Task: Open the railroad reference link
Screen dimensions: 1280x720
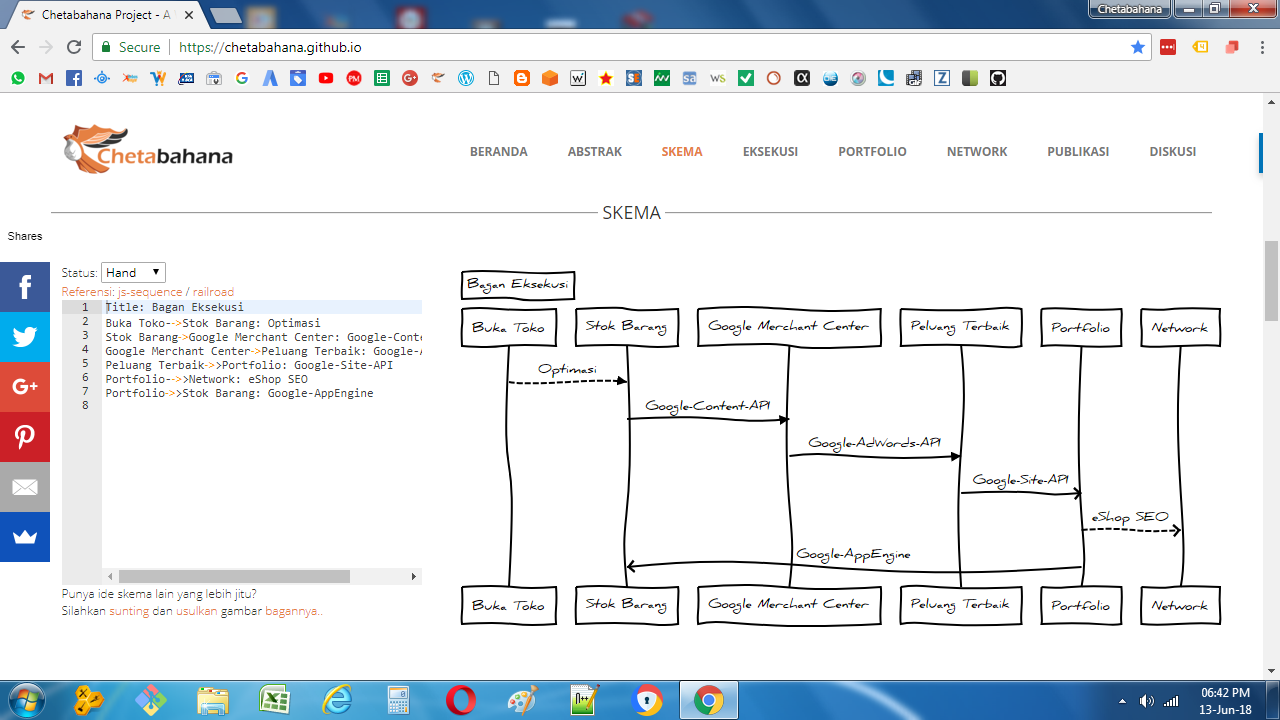Action: (214, 292)
